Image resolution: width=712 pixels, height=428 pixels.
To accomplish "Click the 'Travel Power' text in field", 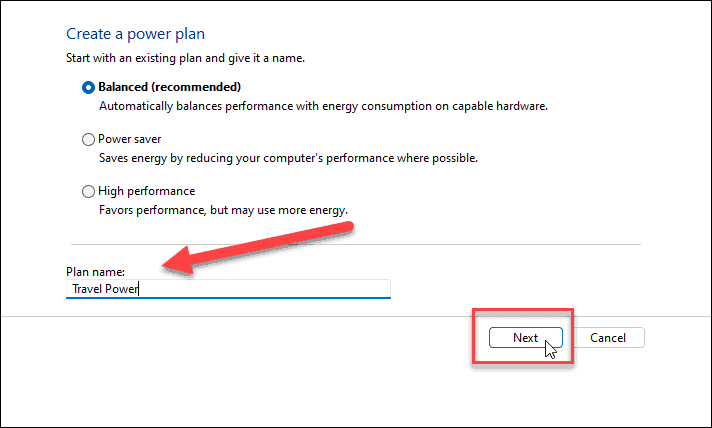I will 104,289.
